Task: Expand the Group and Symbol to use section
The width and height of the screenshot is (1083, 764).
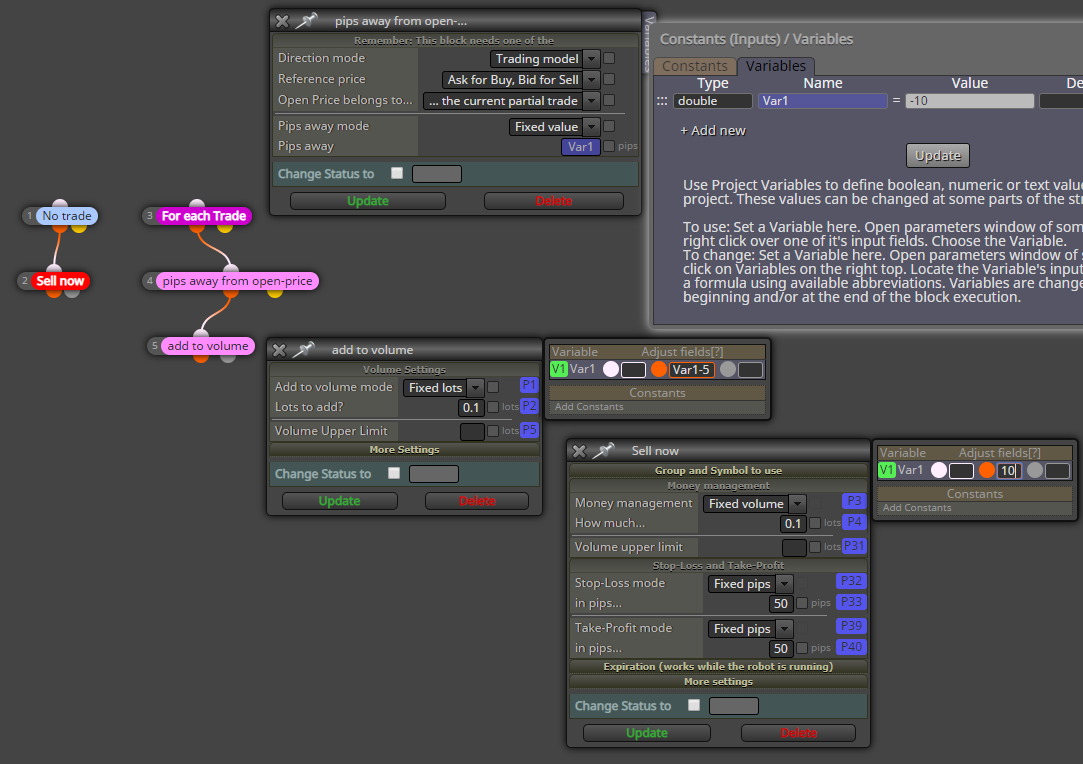Action: point(718,470)
